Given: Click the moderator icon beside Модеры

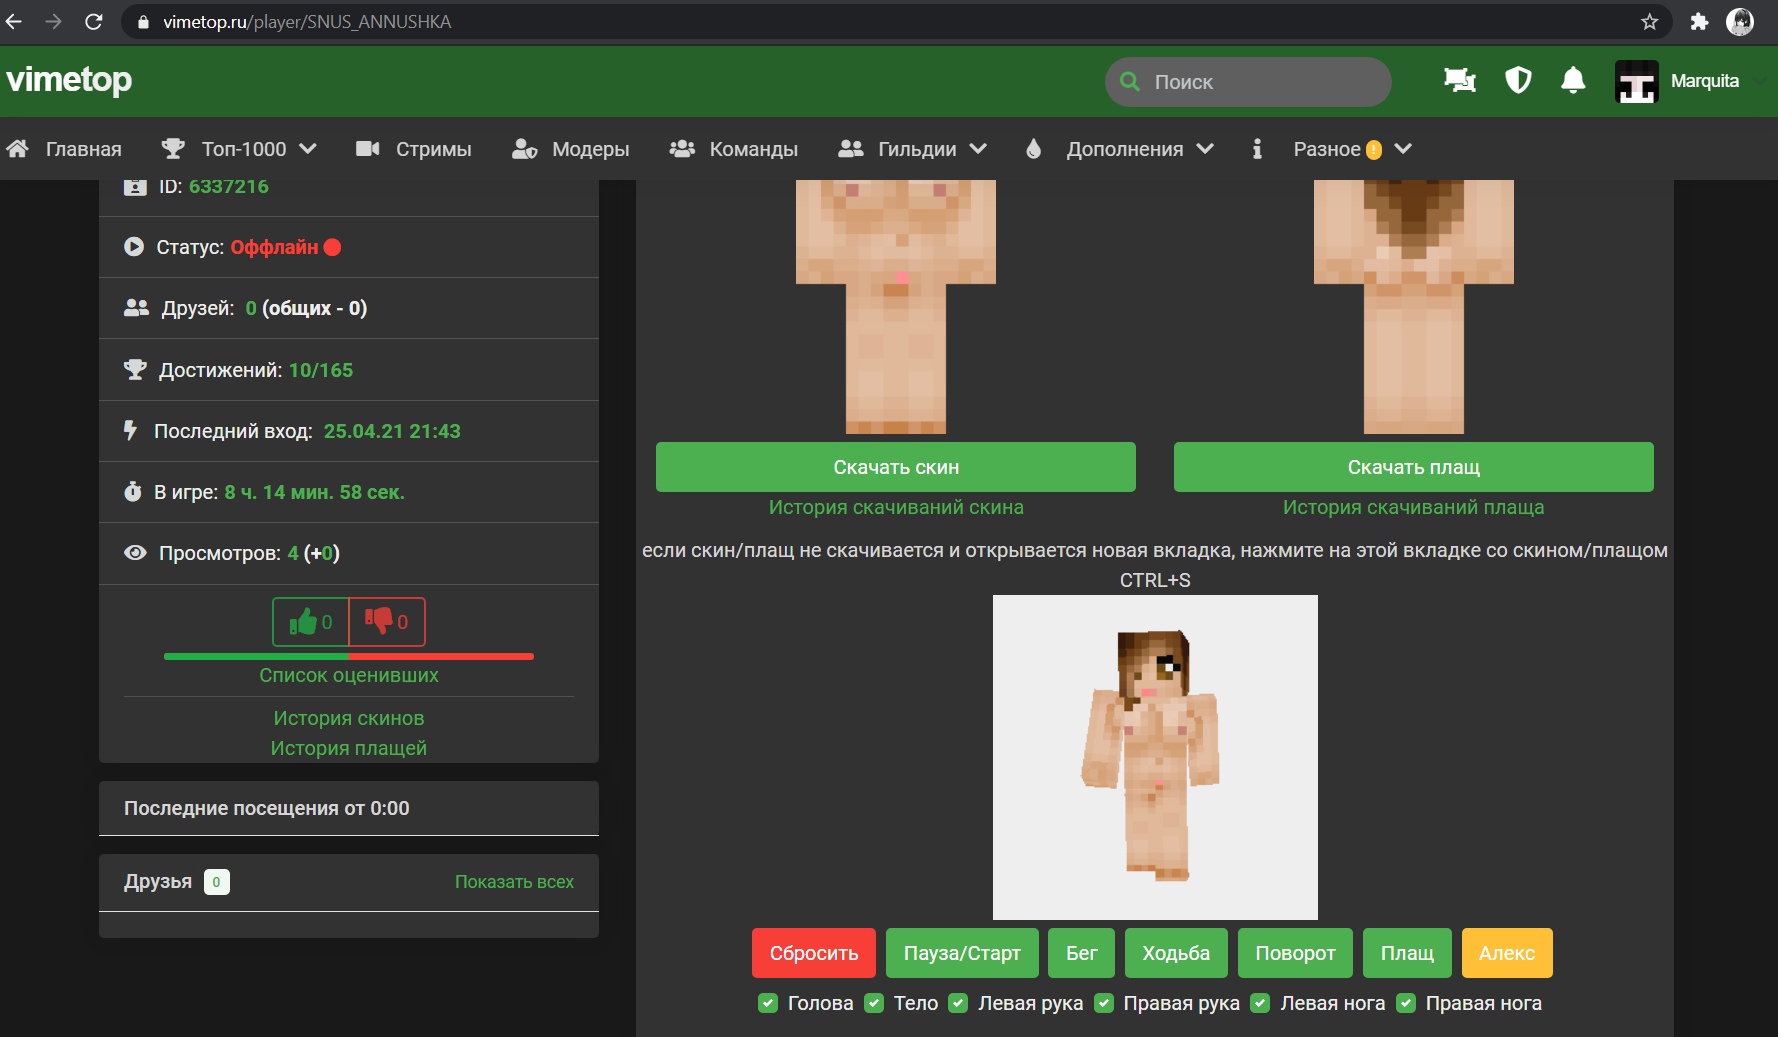Looking at the screenshot, I should coord(525,149).
